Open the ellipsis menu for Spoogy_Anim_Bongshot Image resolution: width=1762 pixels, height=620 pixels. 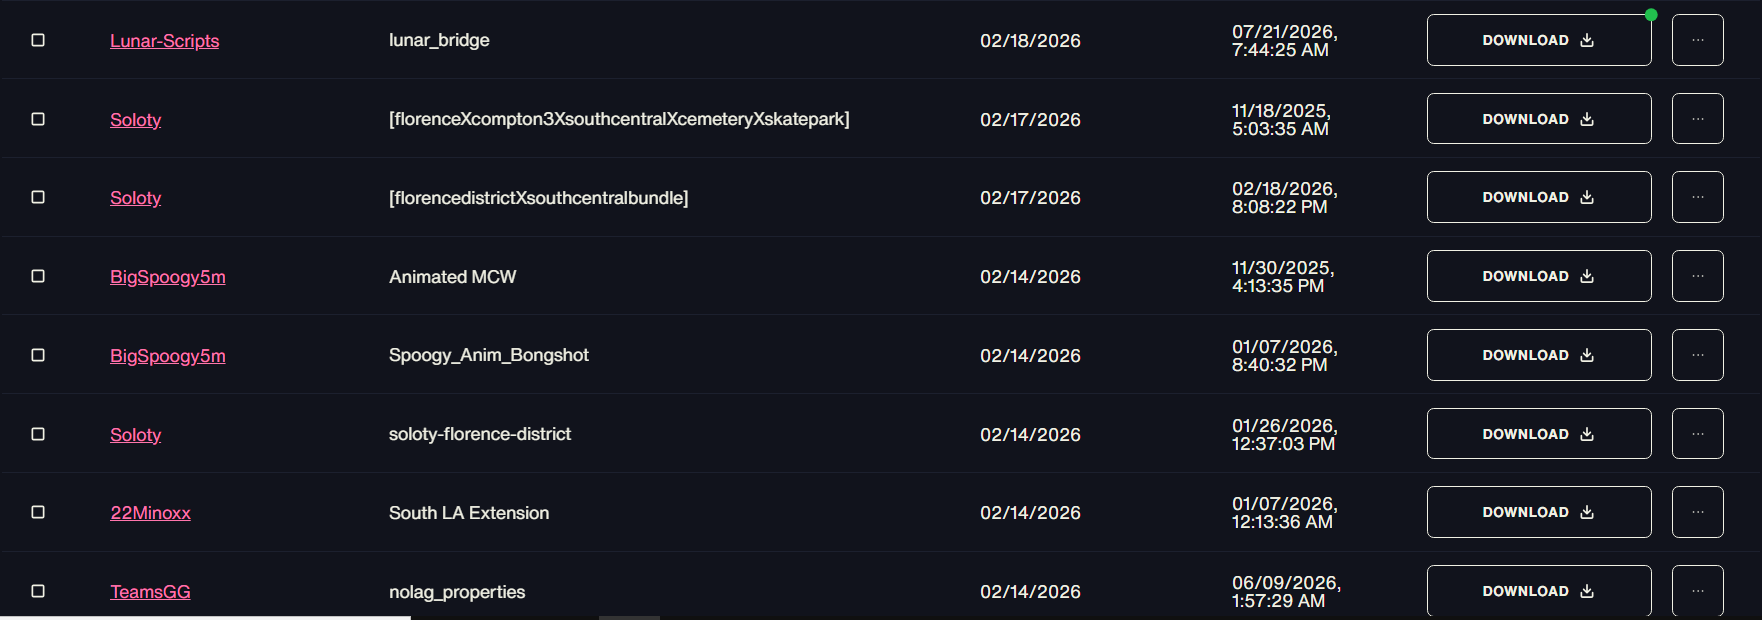coord(1697,355)
